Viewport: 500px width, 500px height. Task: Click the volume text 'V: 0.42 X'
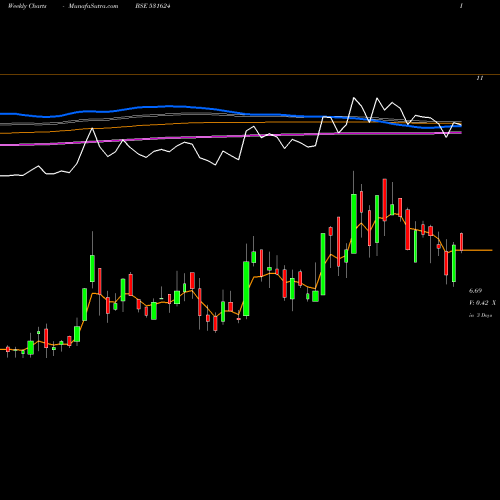tap(482, 303)
